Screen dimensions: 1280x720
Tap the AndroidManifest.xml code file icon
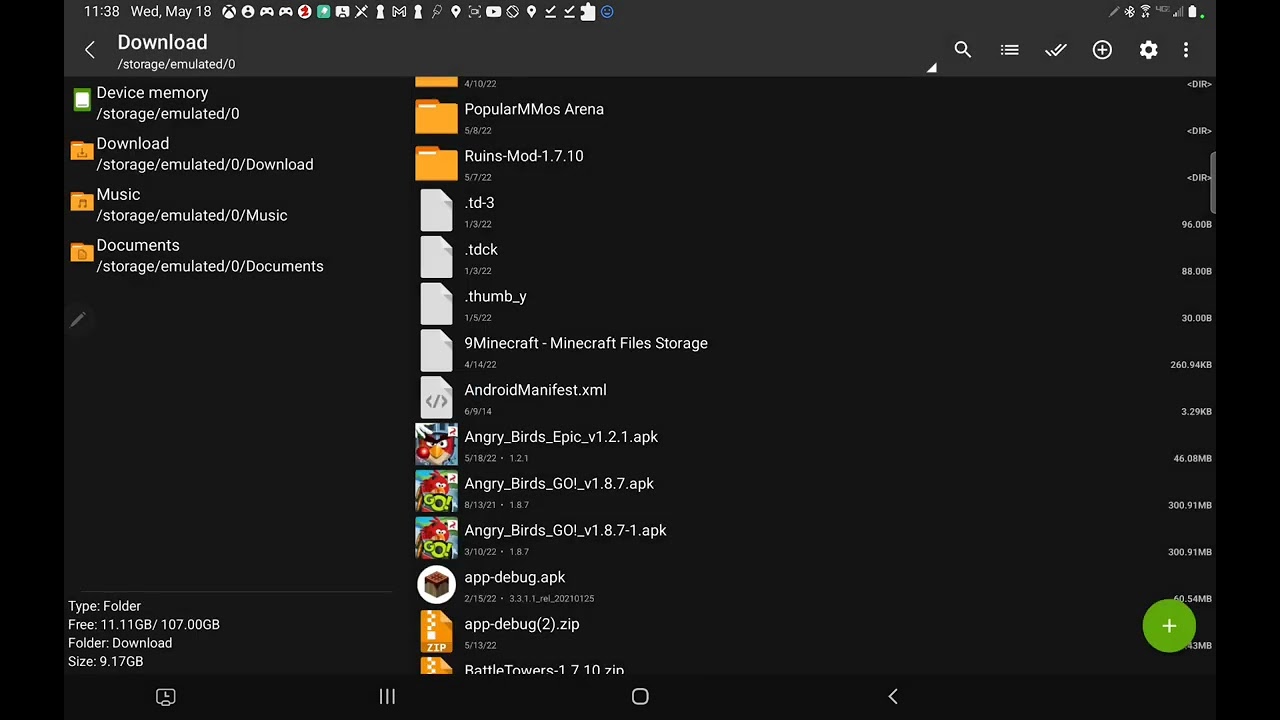436,399
